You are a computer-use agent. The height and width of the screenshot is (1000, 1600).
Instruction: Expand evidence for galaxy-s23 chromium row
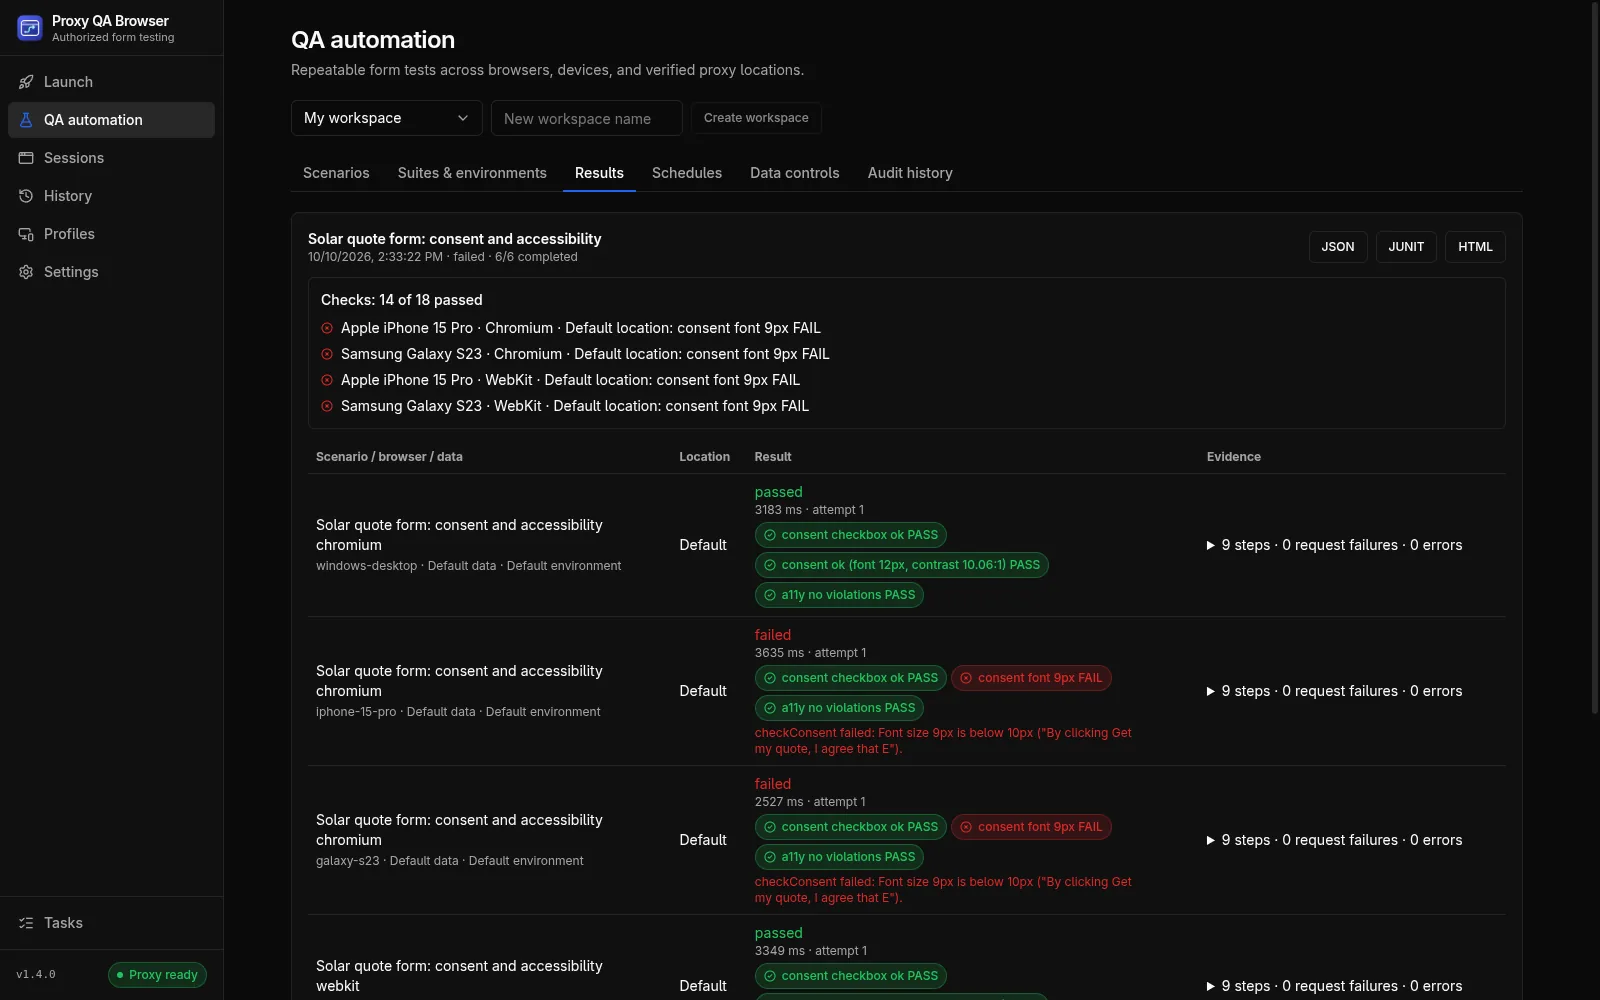click(x=1334, y=840)
